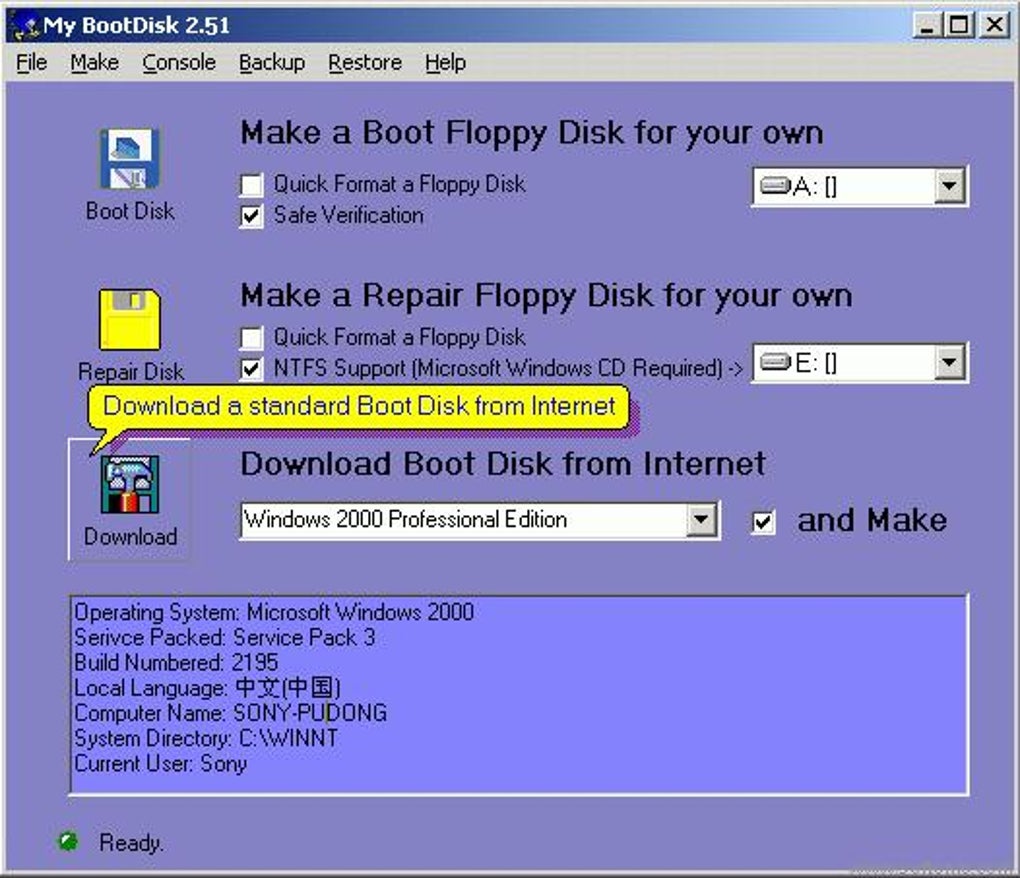Close the My BootDisk window
The width and height of the screenshot is (1020, 878).
coord(995,26)
